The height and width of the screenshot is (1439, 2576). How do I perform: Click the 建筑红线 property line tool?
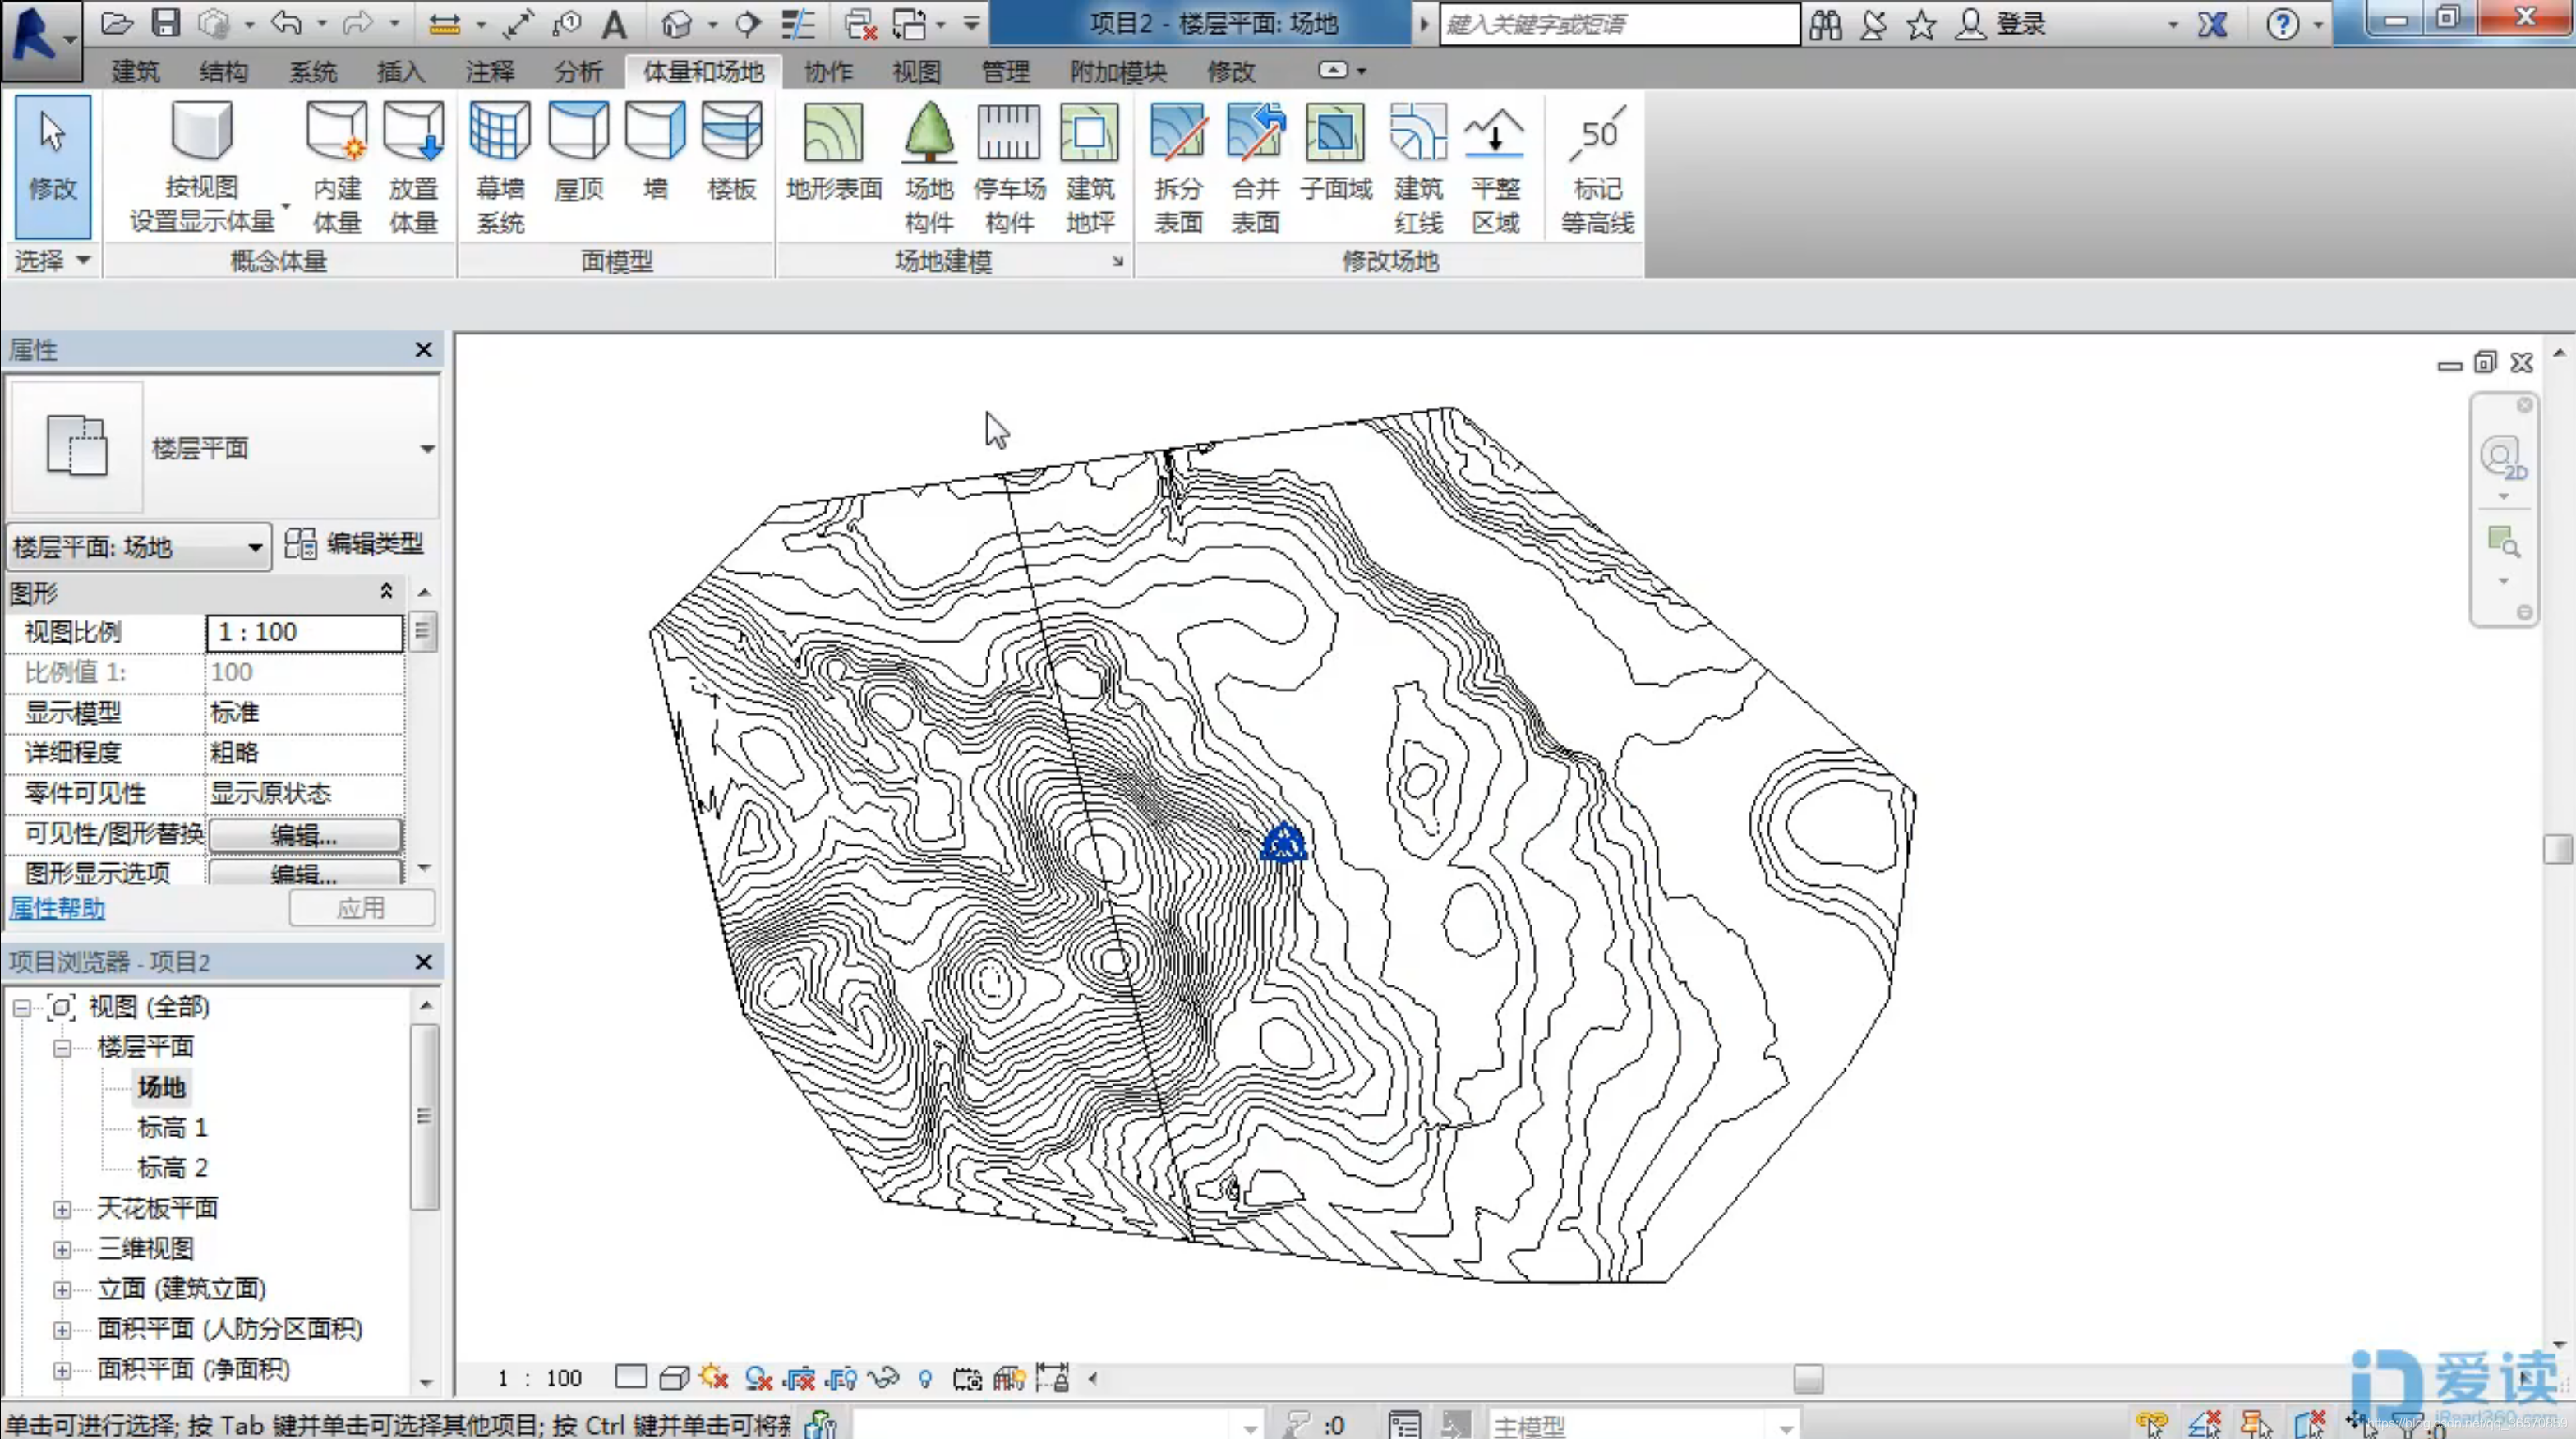coord(1418,167)
